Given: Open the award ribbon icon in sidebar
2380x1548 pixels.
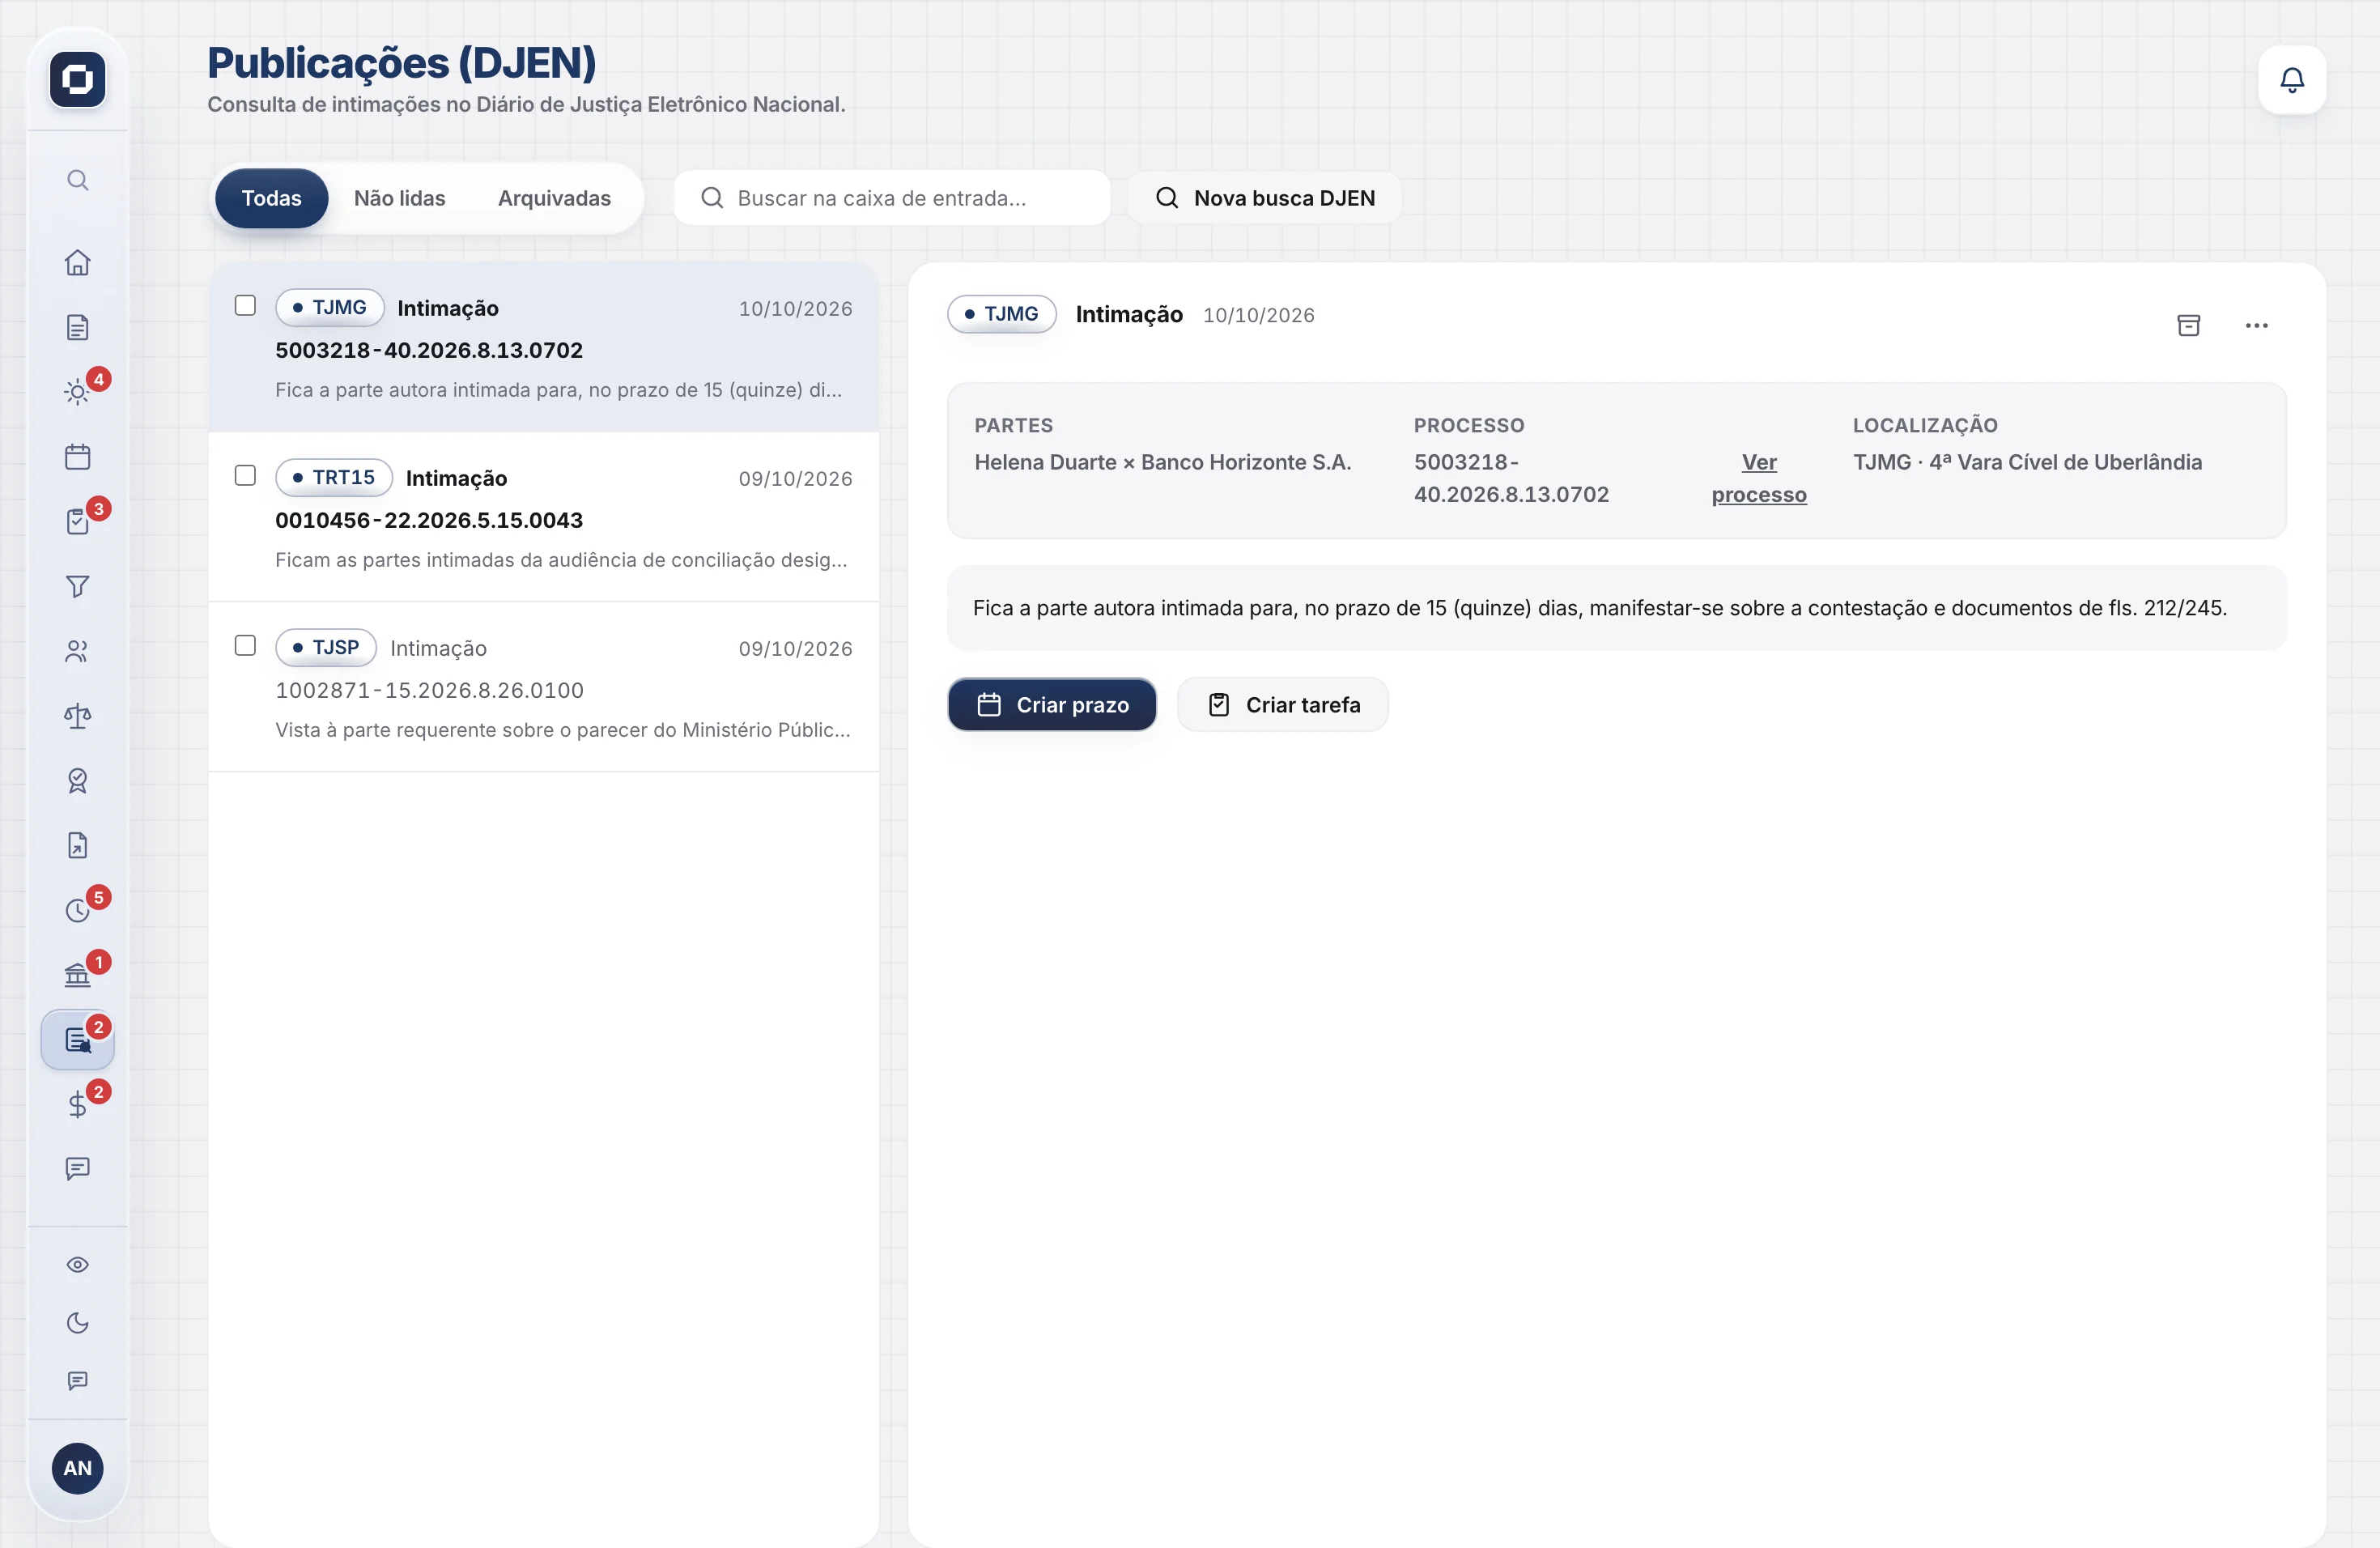Looking at the screenshot, I should tap(77, 781).
